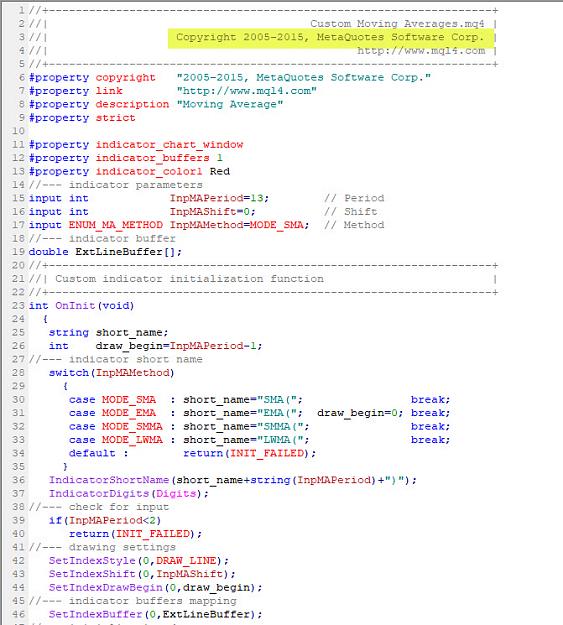The height and width of the screenshot is (625, 563).
Task: Click 'MODE_EMA' in case on line 31
Action: (x=129, y=413)
